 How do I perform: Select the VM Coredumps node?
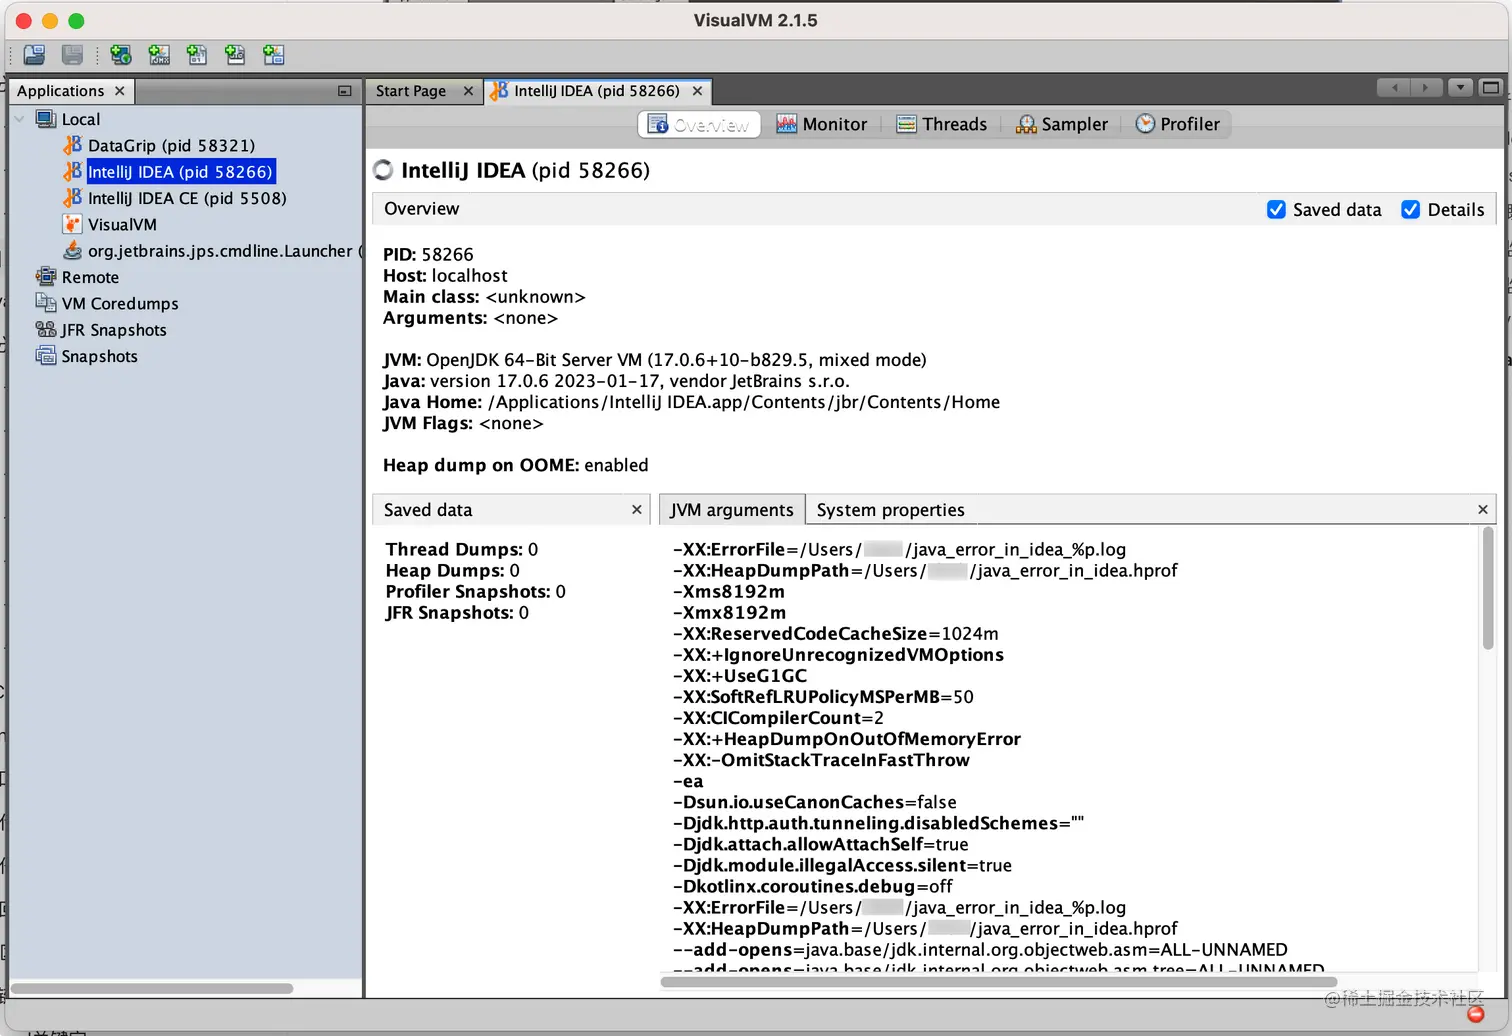(x=120, y=304)
